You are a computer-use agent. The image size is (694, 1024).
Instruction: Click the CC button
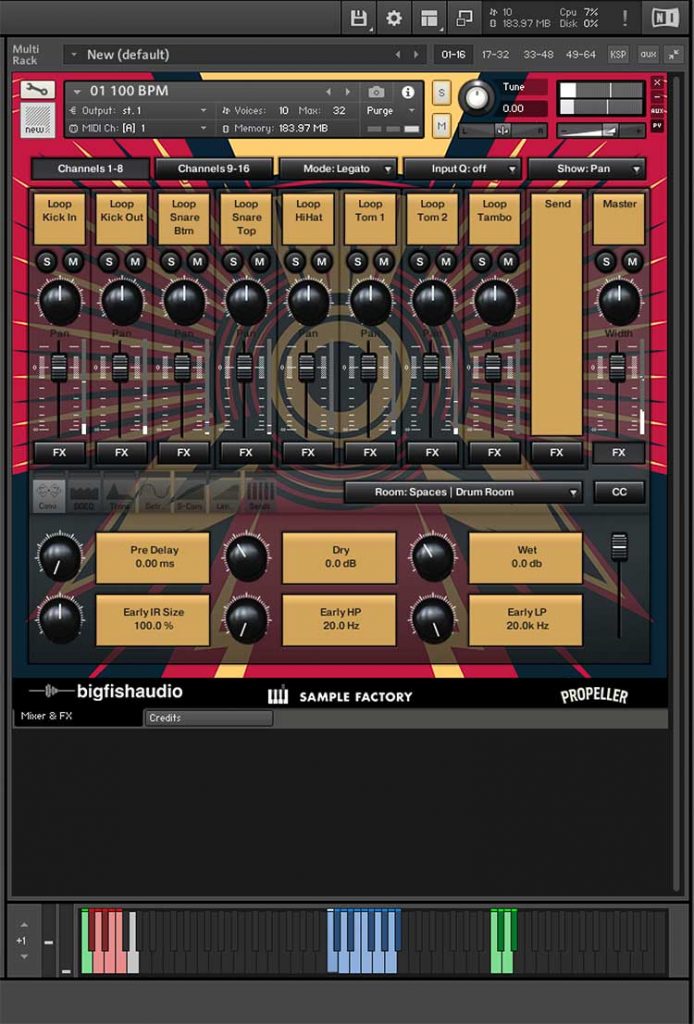point(619,492)
